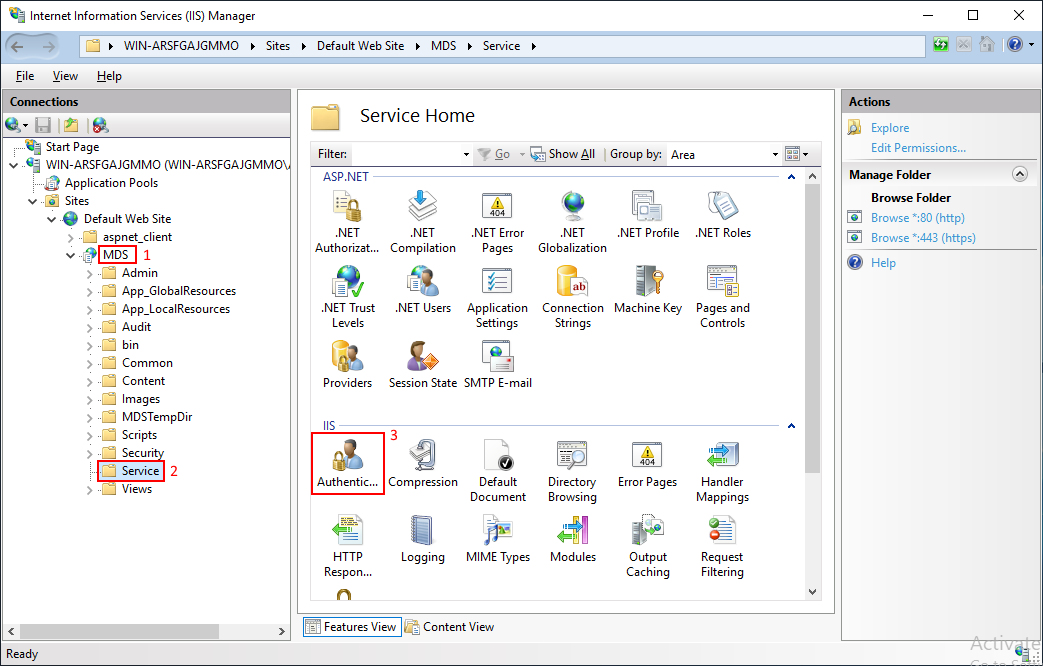Open Connection Strings feature
Image resolution: width=1043 pixels, height=666 pixels.
pyautogui.click(x=572, y=297)
